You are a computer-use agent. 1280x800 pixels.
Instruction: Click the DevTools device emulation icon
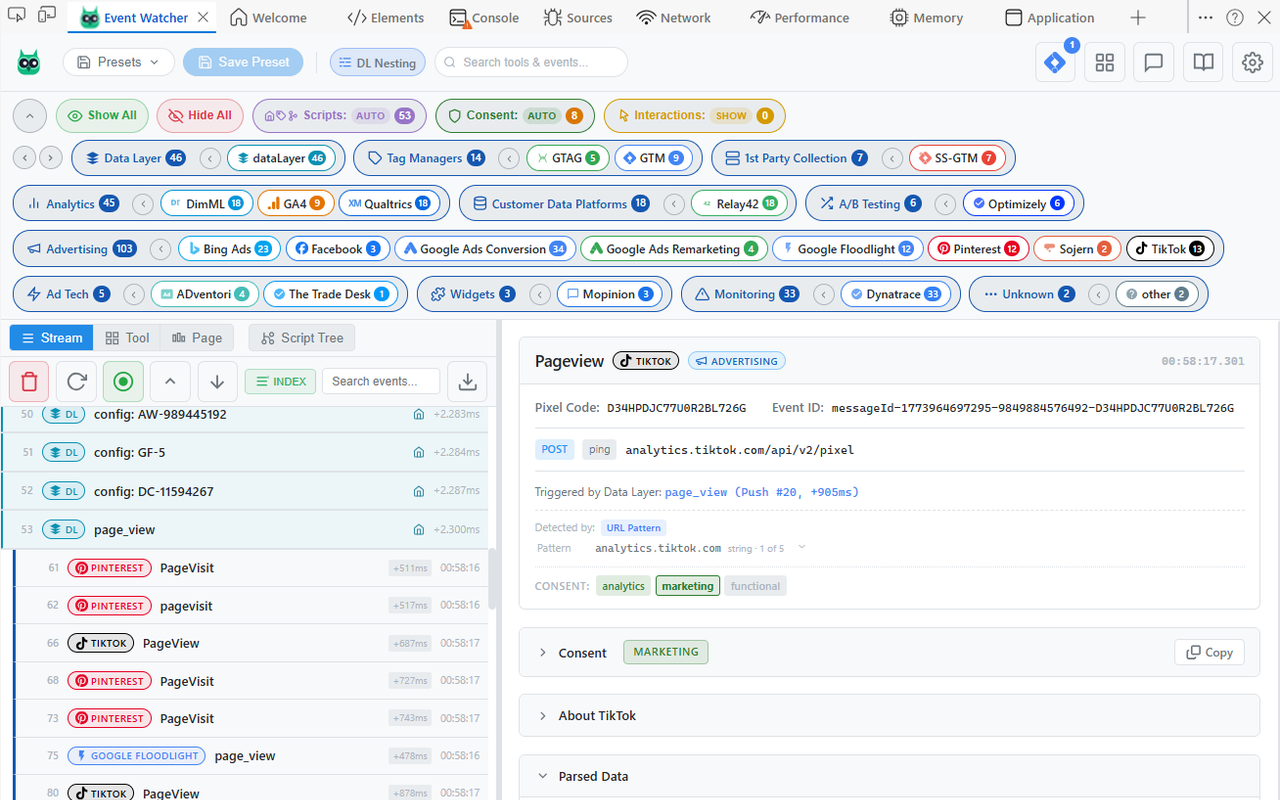[x=47, y=17]
